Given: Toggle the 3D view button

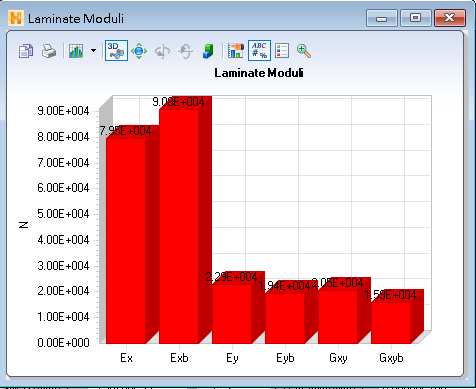Looking at the screenshot, I should pos(116,51).
